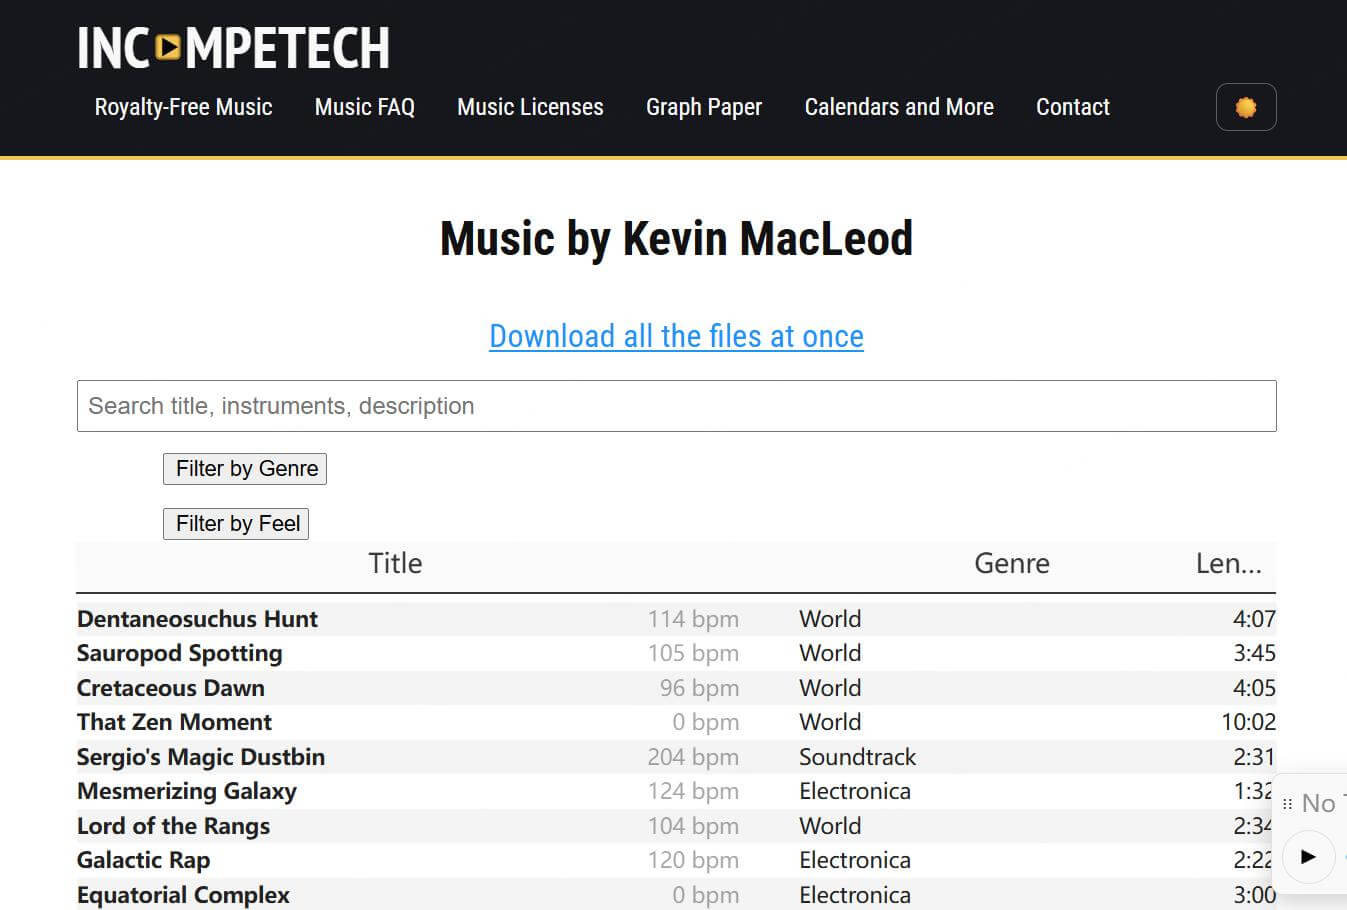Play the track Galactic Rap
The width and height of the screenshot is (1347, 910).
143,860
